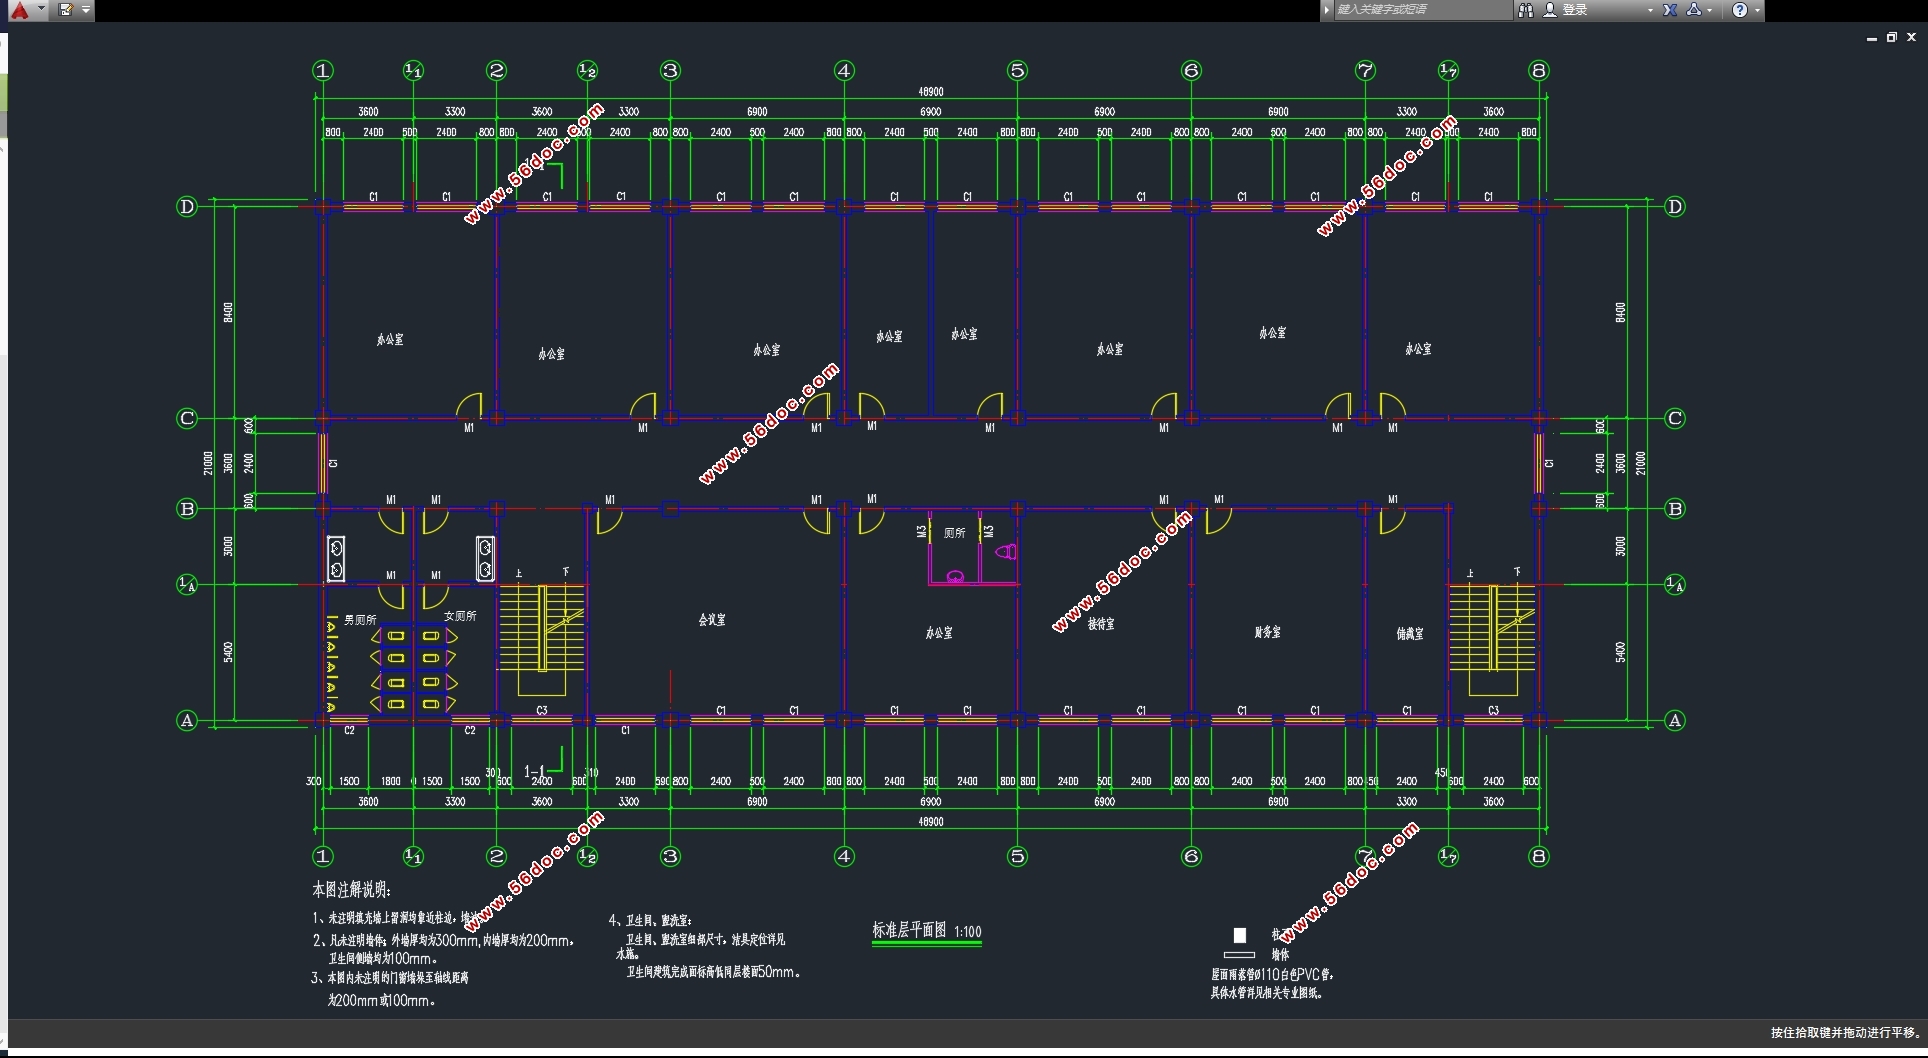Expand the arrow left of the search box
Screen dimensions: 1928x1058
click(x=1327, y=10)
